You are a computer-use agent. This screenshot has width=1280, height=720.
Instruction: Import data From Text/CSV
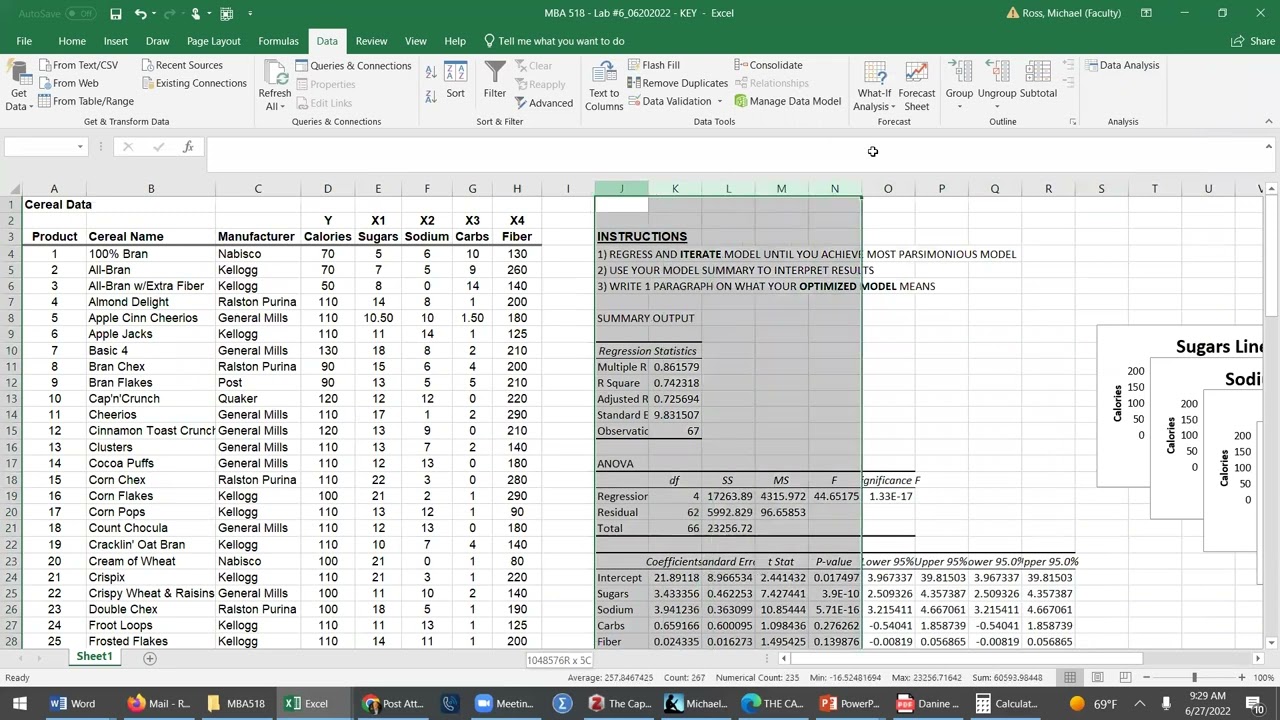(x=77, y=65)
